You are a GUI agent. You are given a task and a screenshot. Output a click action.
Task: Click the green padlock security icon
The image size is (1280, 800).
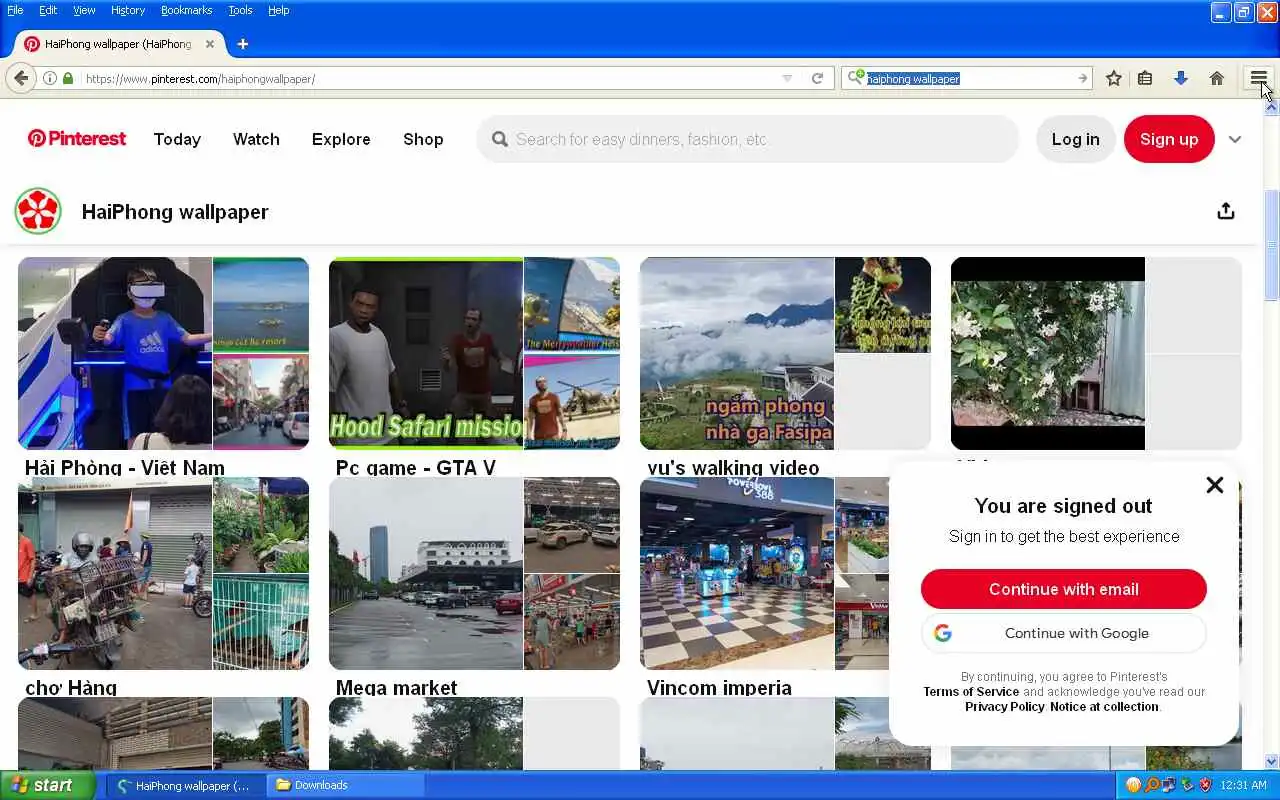(68, 78)
